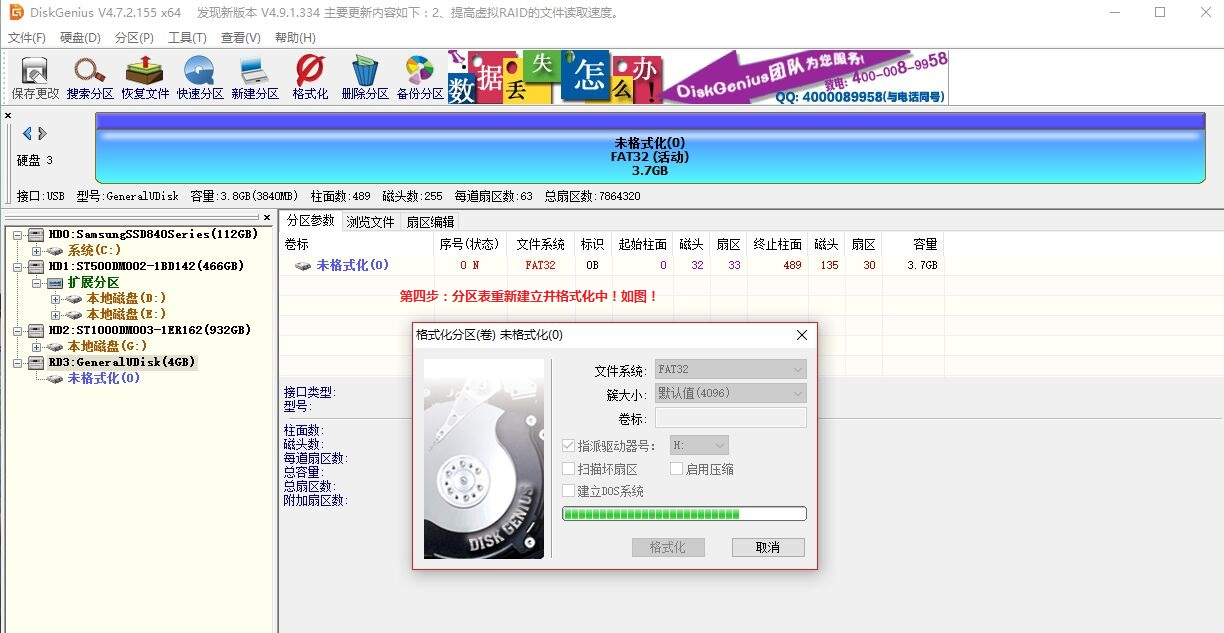1224x633 pixels.
Task: Collapse the RD3:GeneralUDisk(4GB) node
Action: [17, 362]
